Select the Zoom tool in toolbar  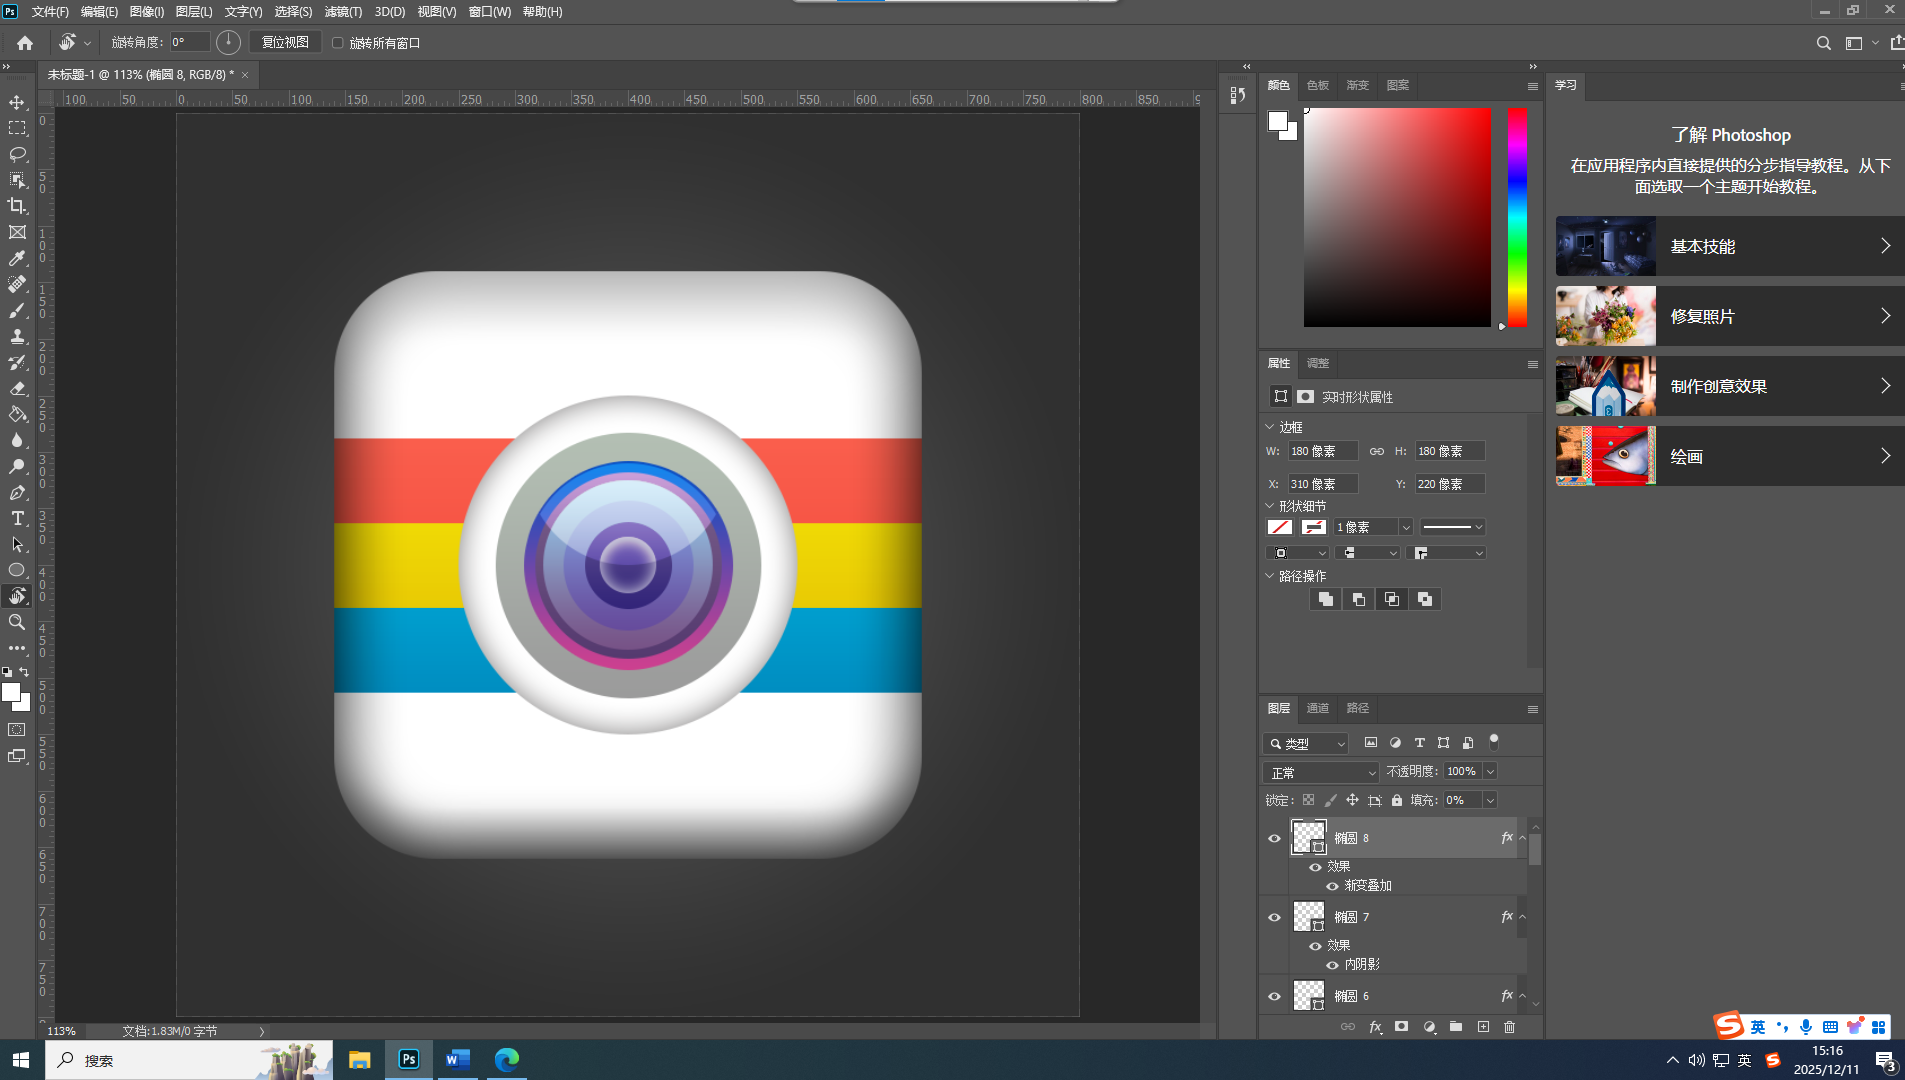[x=17, y=622]
